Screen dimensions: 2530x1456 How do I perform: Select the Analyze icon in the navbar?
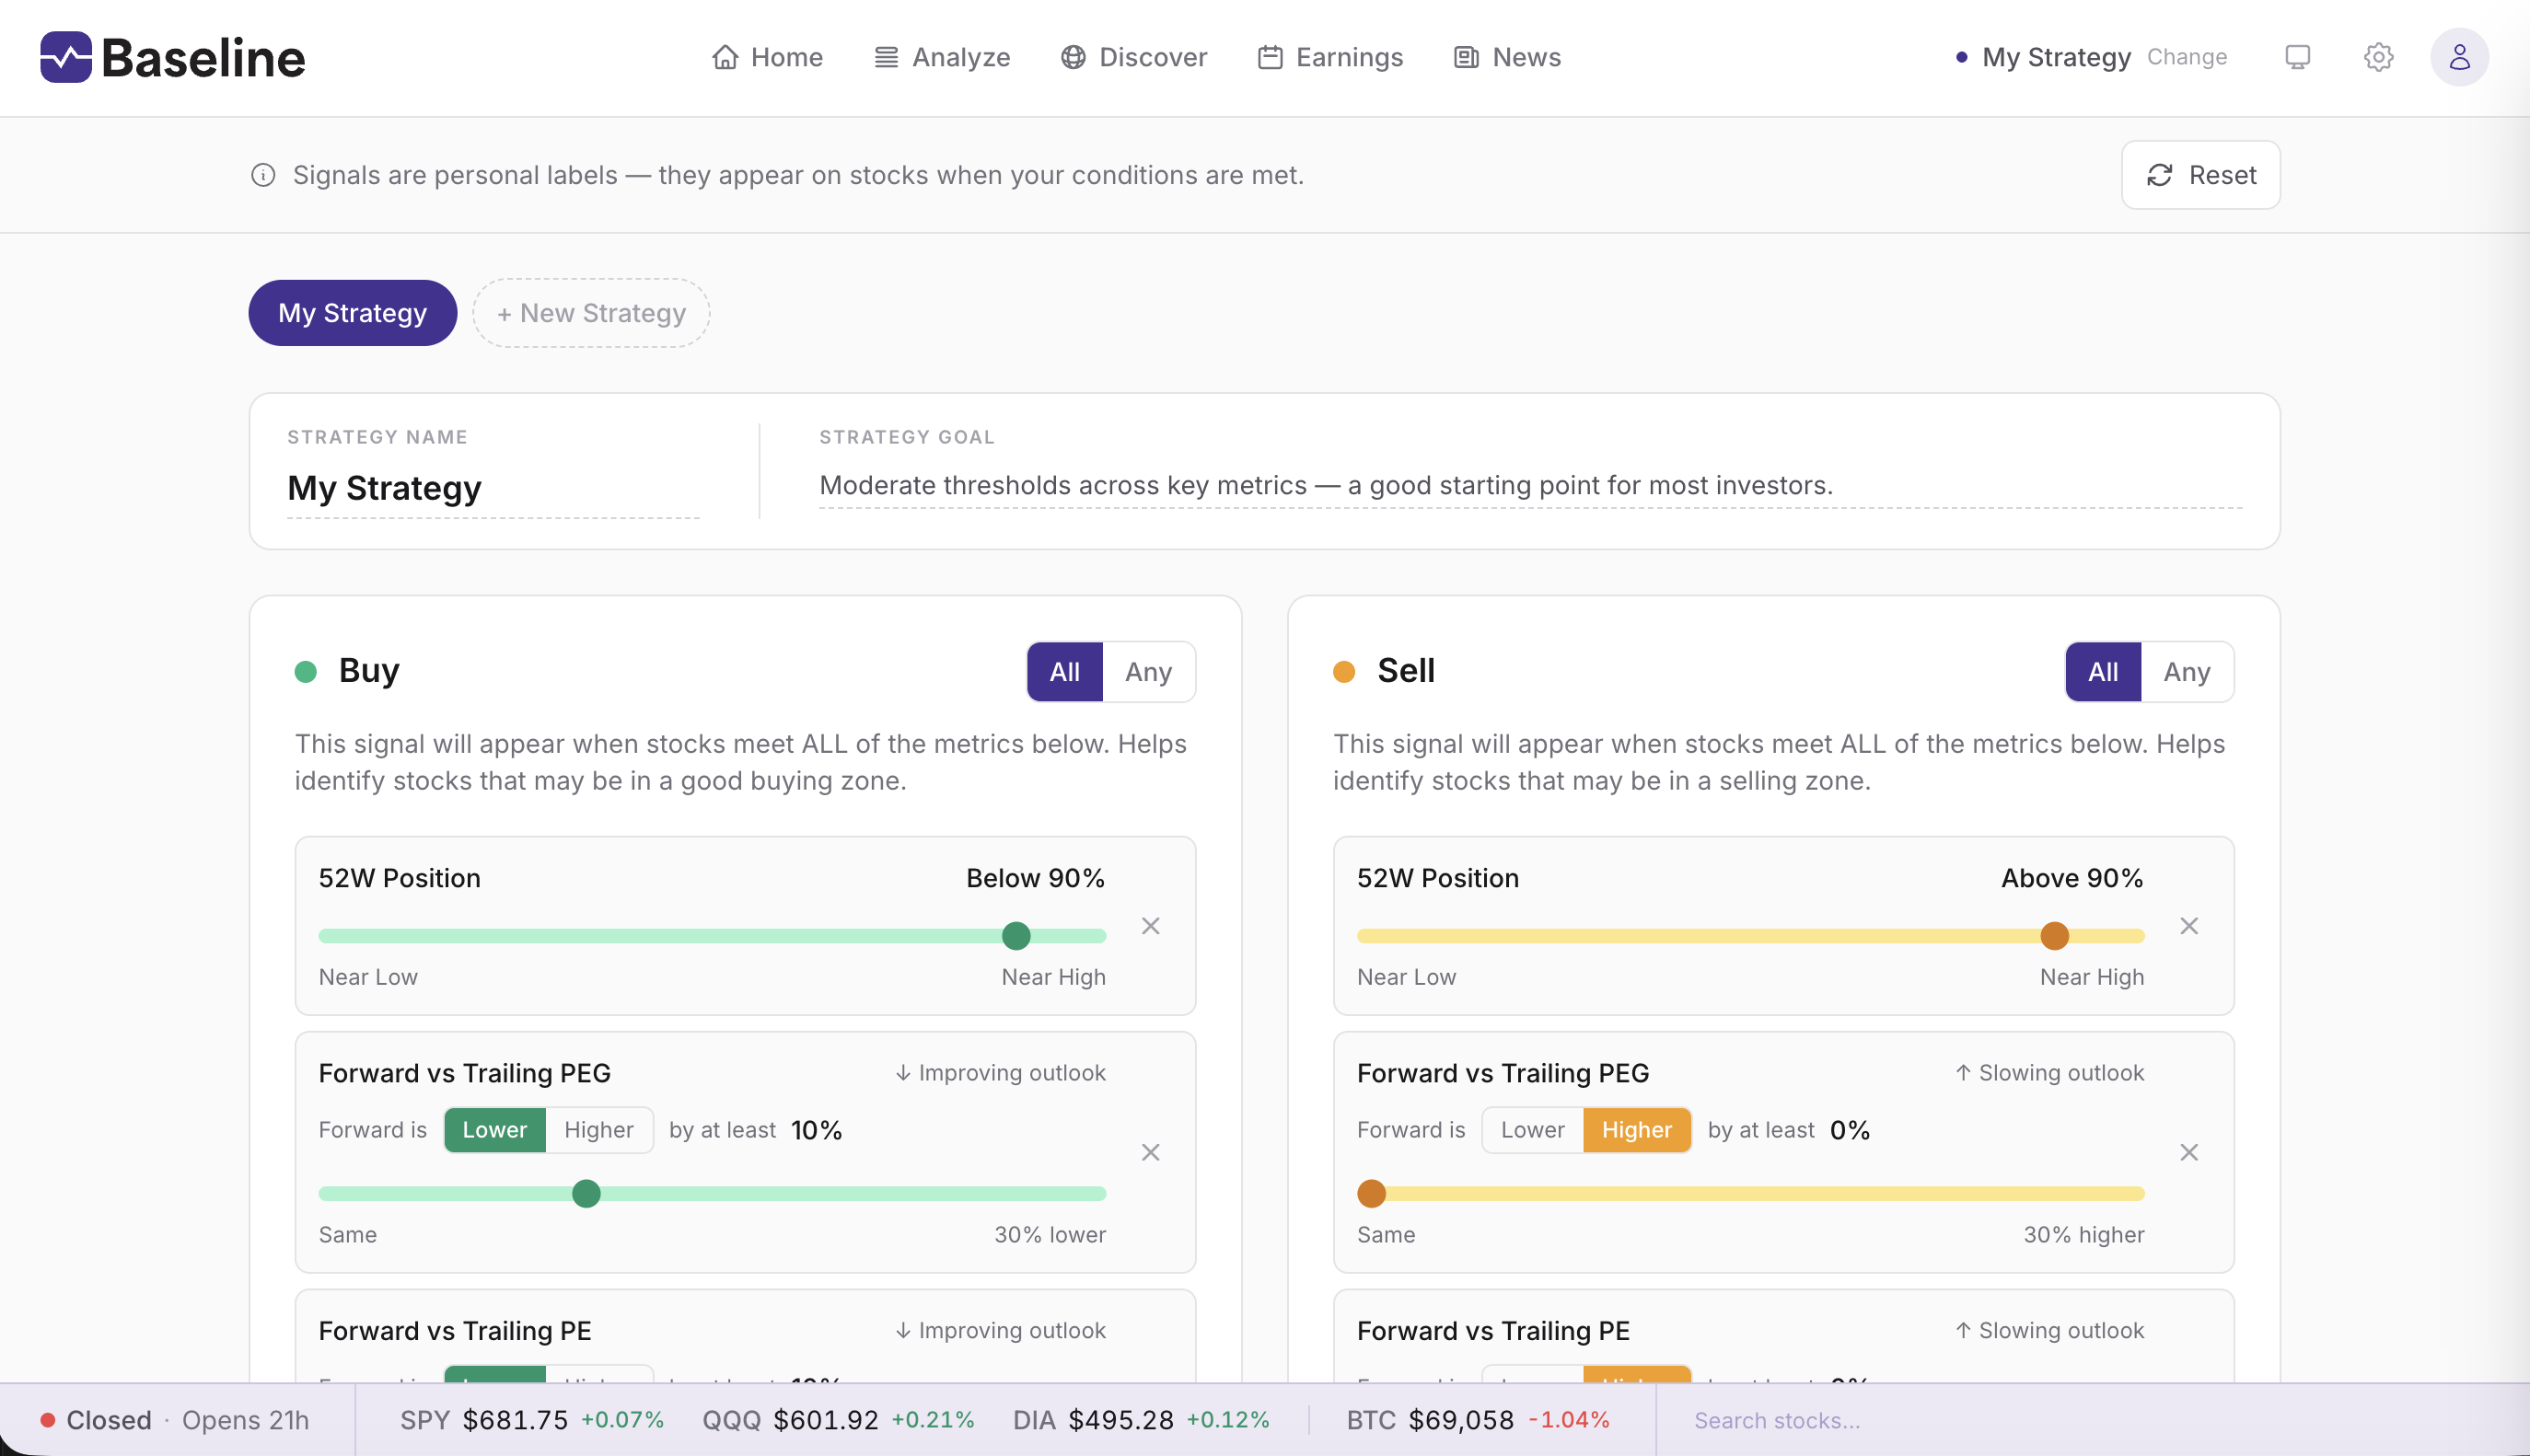(884, 57)
